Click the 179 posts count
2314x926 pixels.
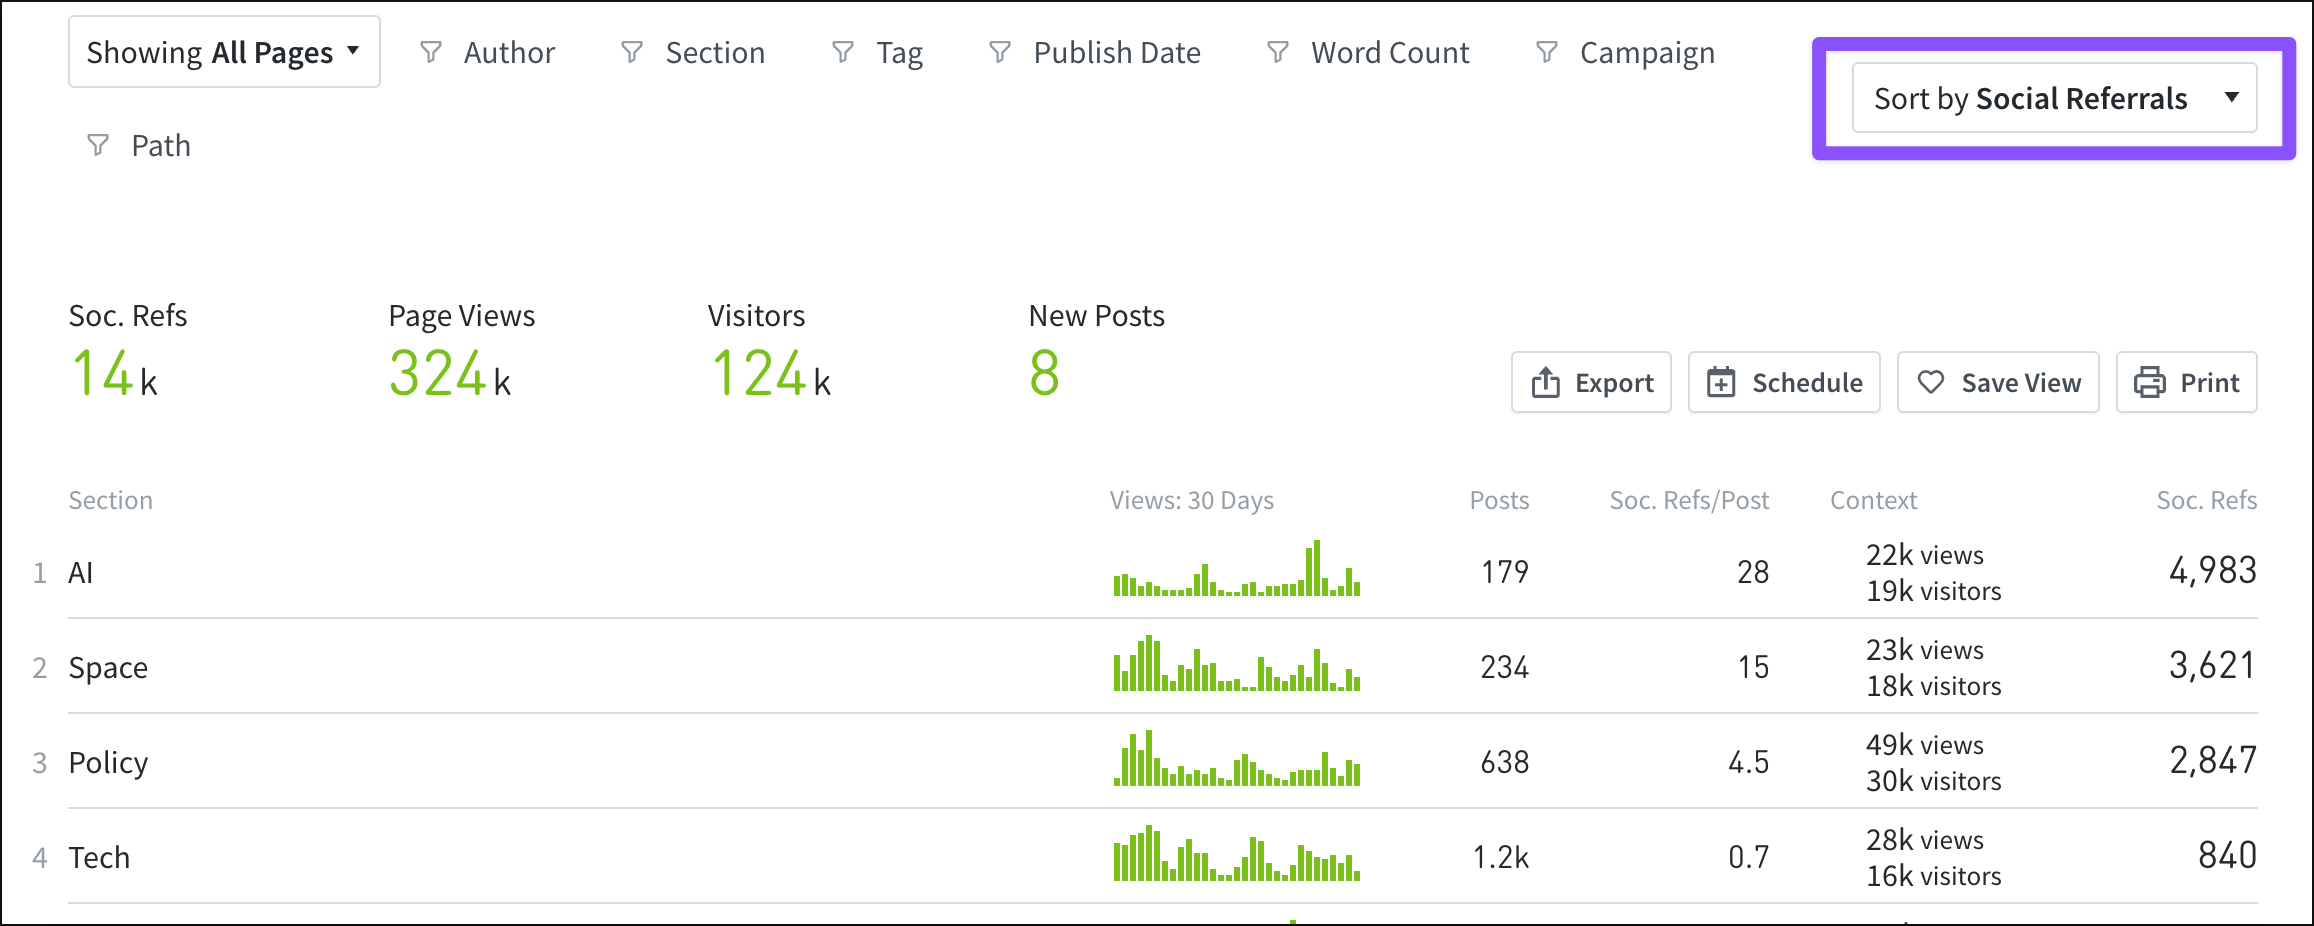[x=1505, y=572]
